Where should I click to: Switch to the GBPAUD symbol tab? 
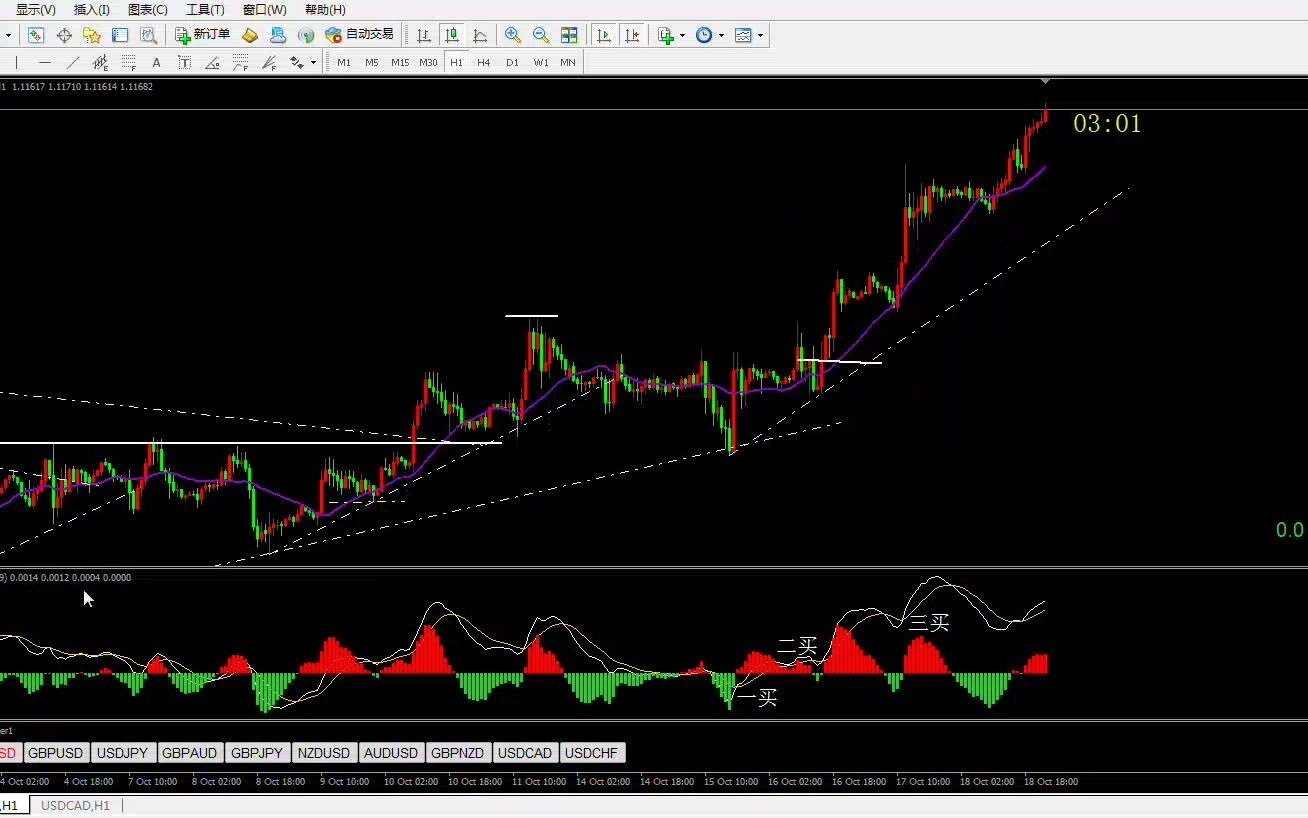(x=190, y=753)
